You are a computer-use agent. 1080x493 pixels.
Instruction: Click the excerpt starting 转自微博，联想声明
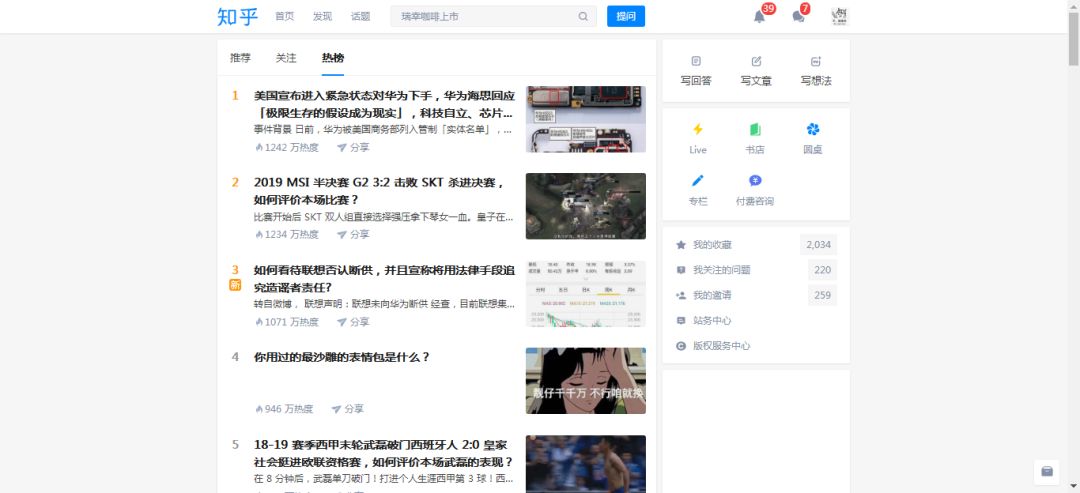[384, 304]
